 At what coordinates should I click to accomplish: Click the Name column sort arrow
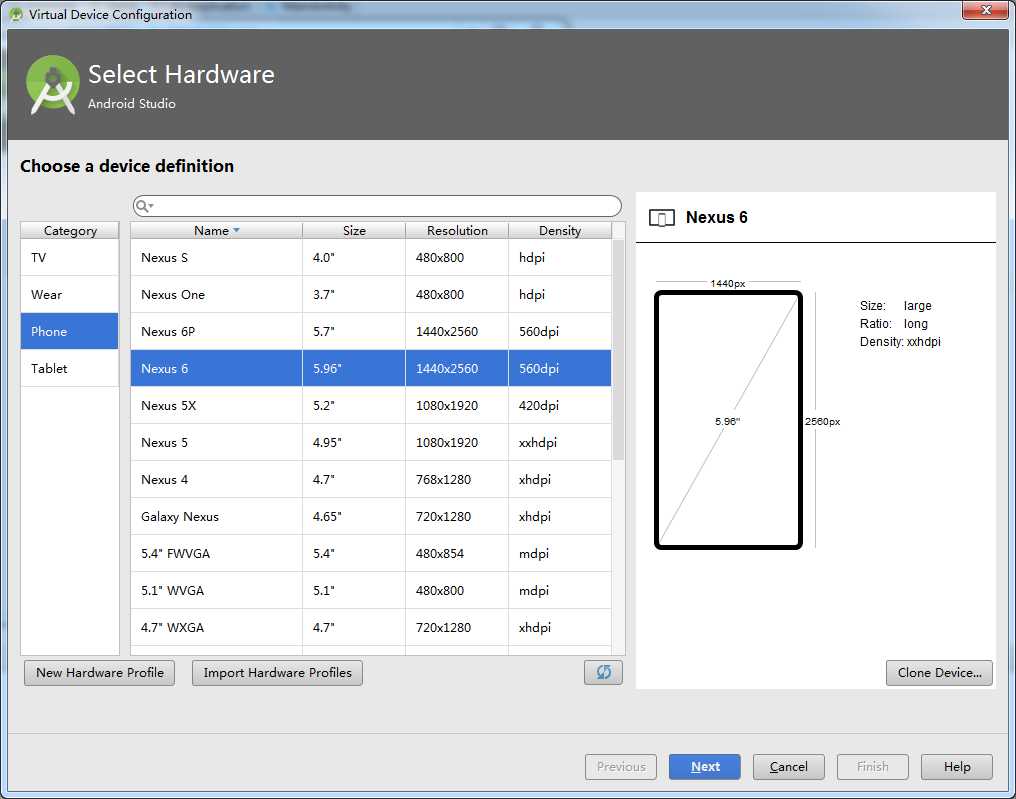pyautogui.click(x=237, y=231)
